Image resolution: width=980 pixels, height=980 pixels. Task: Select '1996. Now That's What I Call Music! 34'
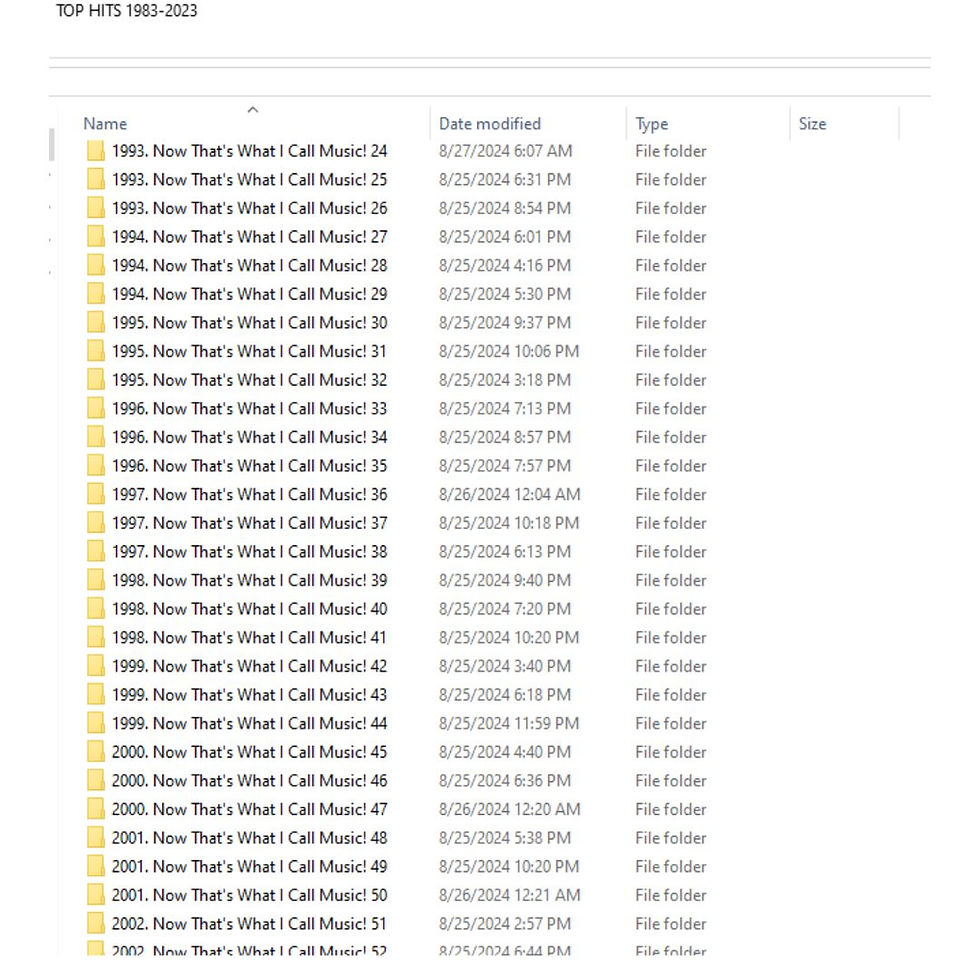(x=249, y=438)
